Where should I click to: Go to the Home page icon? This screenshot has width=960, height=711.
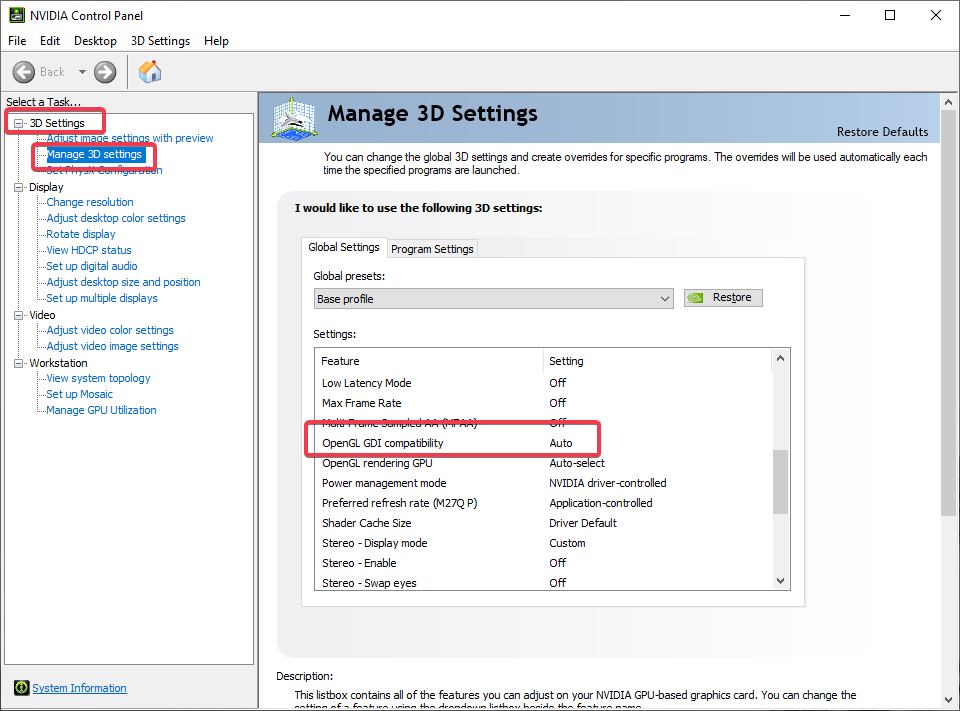[x=150, y=72]
